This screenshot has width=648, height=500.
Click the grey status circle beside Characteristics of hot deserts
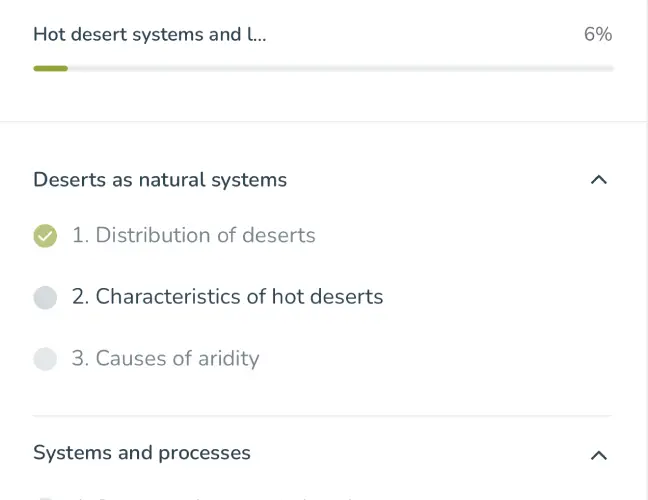(45, 297)
